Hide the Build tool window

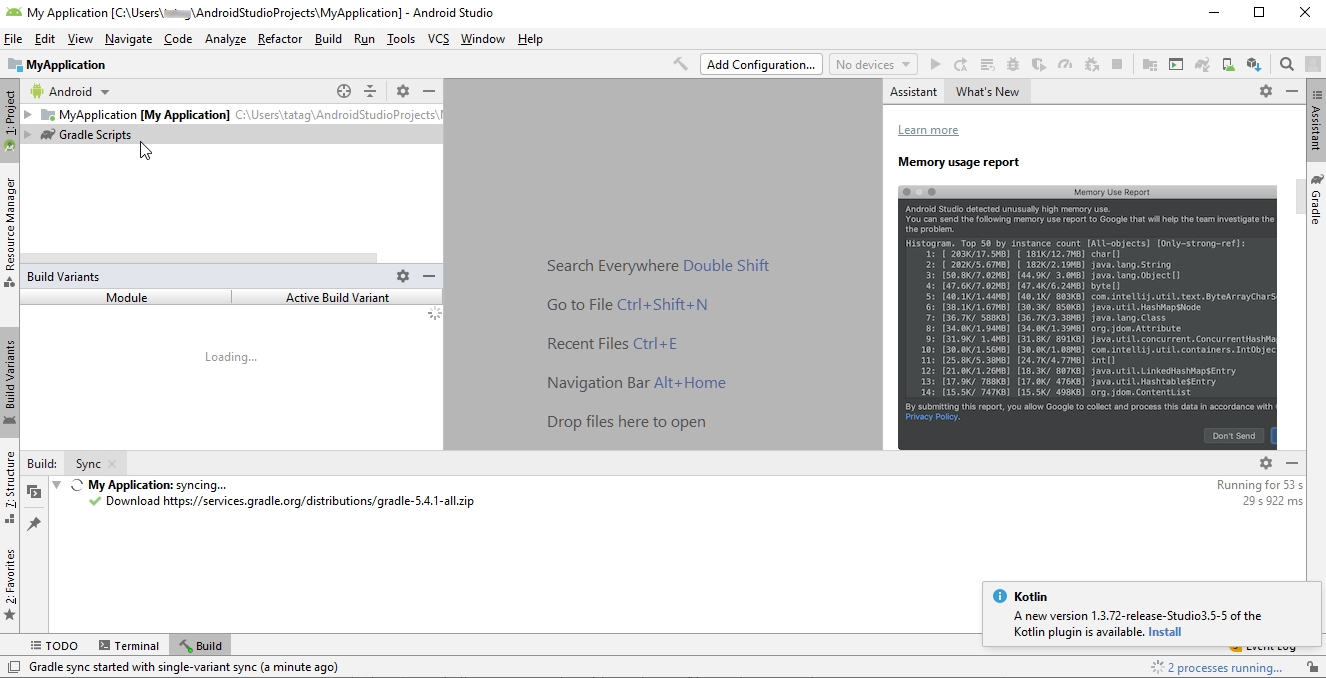coord(1292,463)
